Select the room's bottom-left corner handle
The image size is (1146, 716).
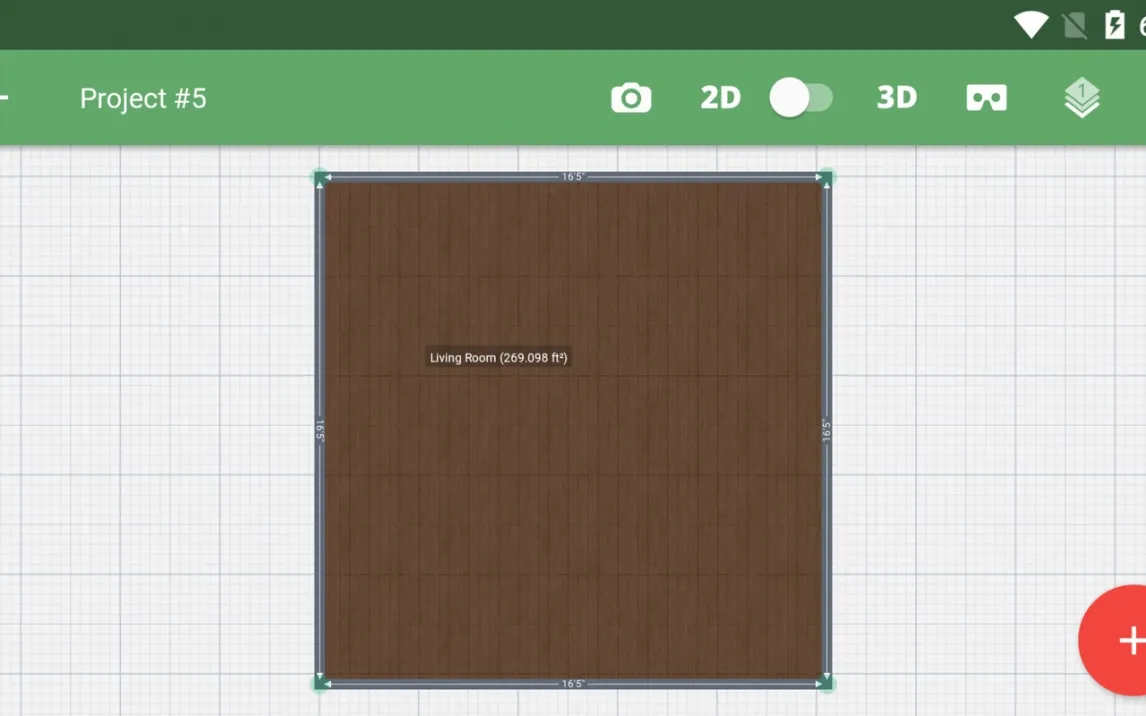tap(320, 684)
